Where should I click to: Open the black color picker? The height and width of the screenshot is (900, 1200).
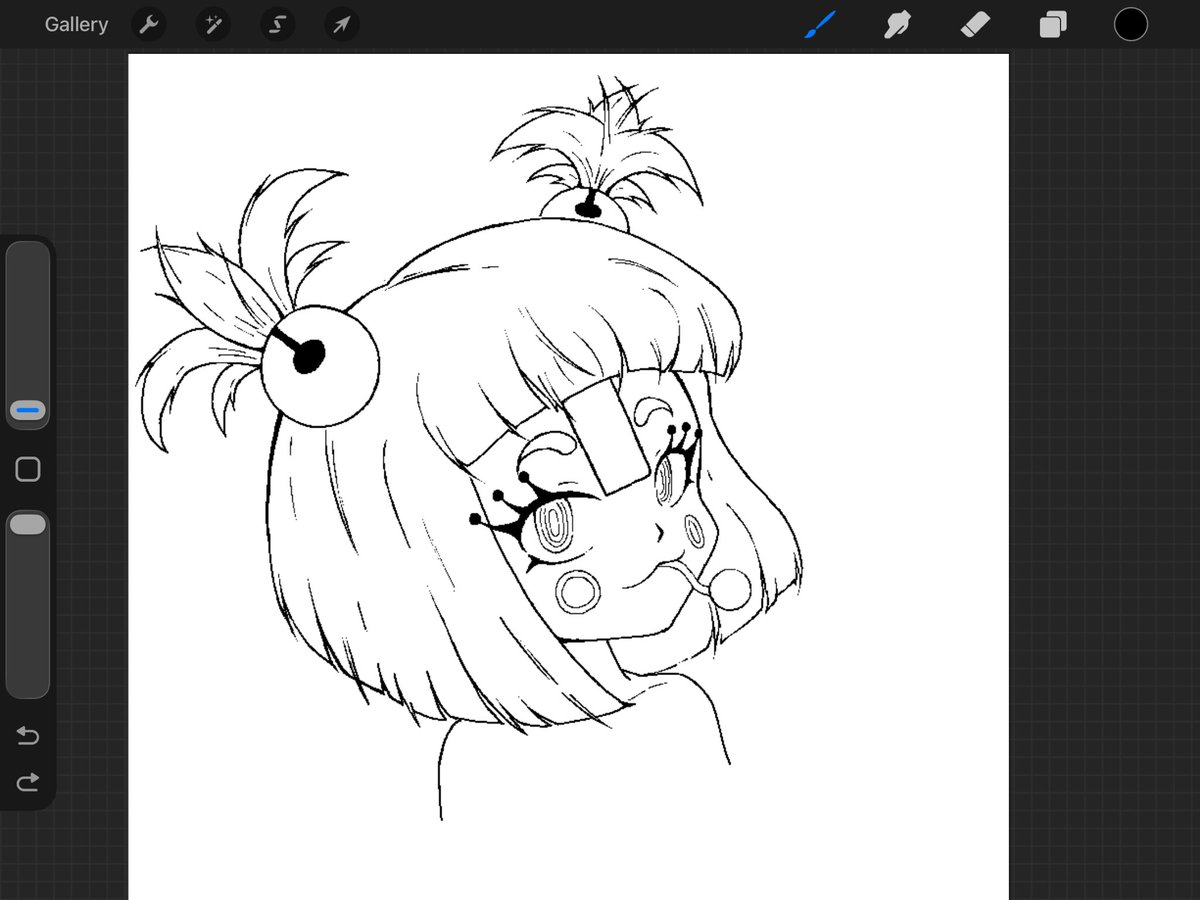click(x=1131, y=24)
